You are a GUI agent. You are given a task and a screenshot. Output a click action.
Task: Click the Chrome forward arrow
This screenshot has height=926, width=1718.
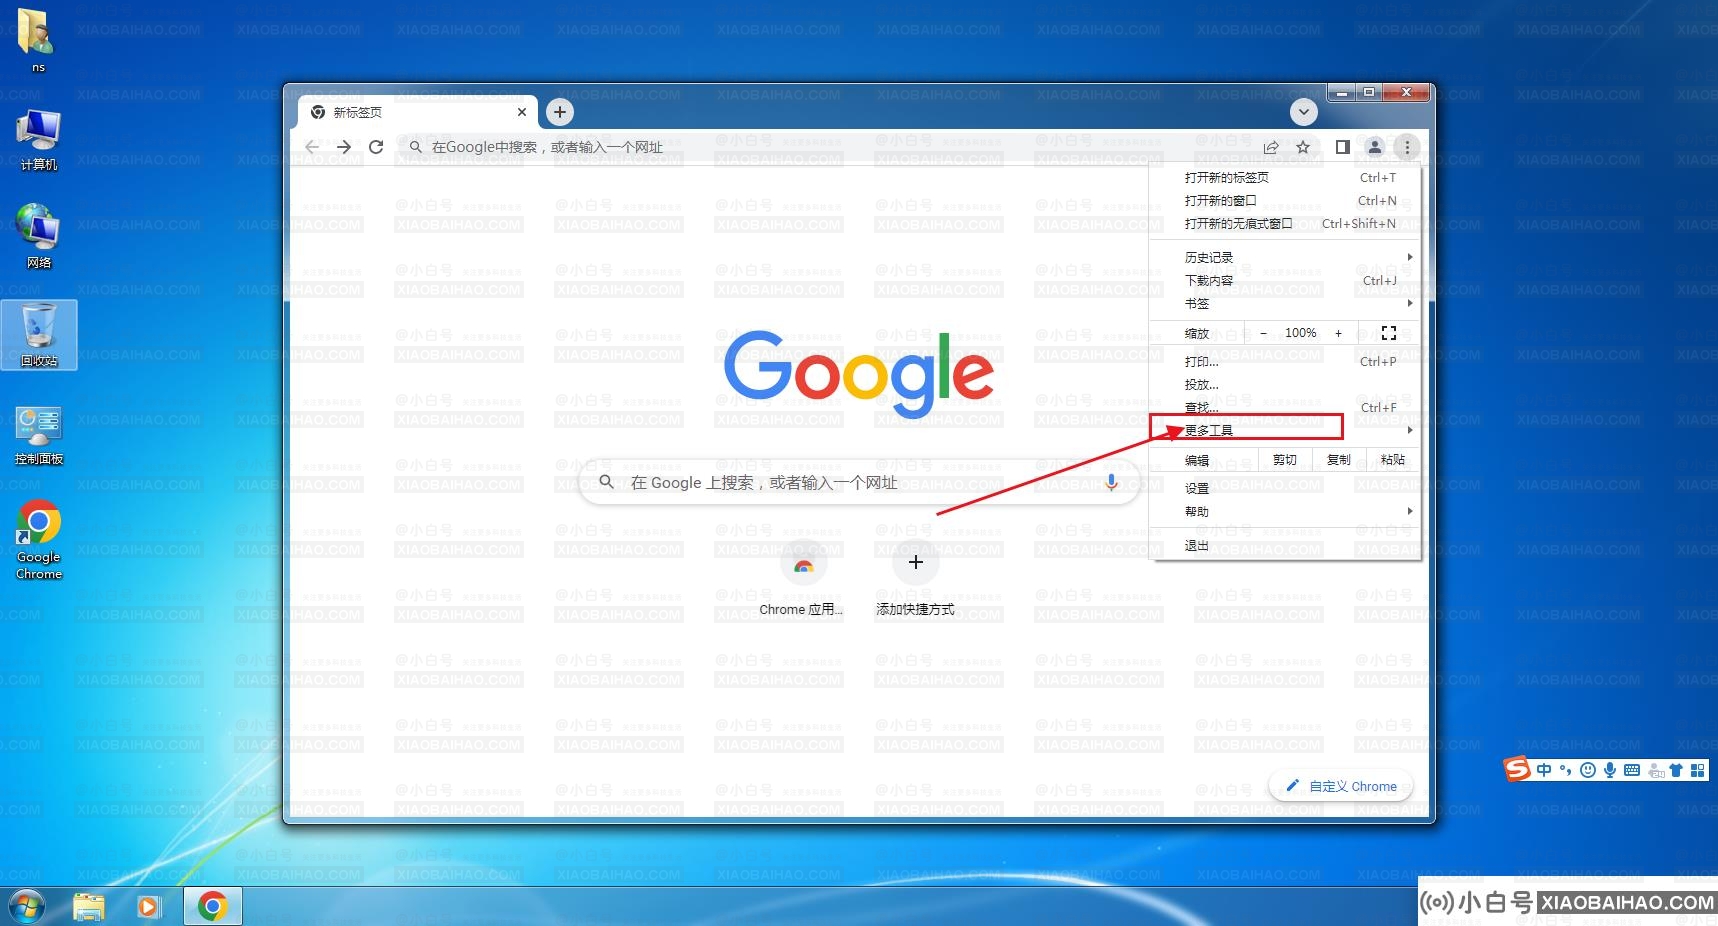click(x=344, y=147)
